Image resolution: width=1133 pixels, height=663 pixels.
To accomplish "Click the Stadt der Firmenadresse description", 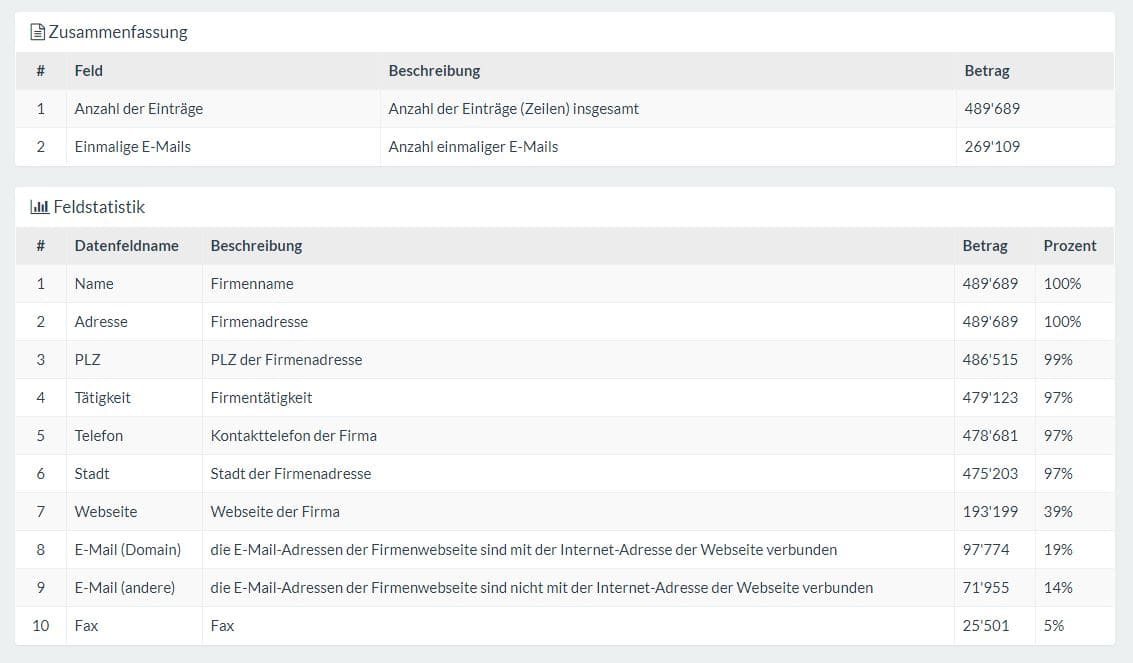I will click(x=290, y=474).
